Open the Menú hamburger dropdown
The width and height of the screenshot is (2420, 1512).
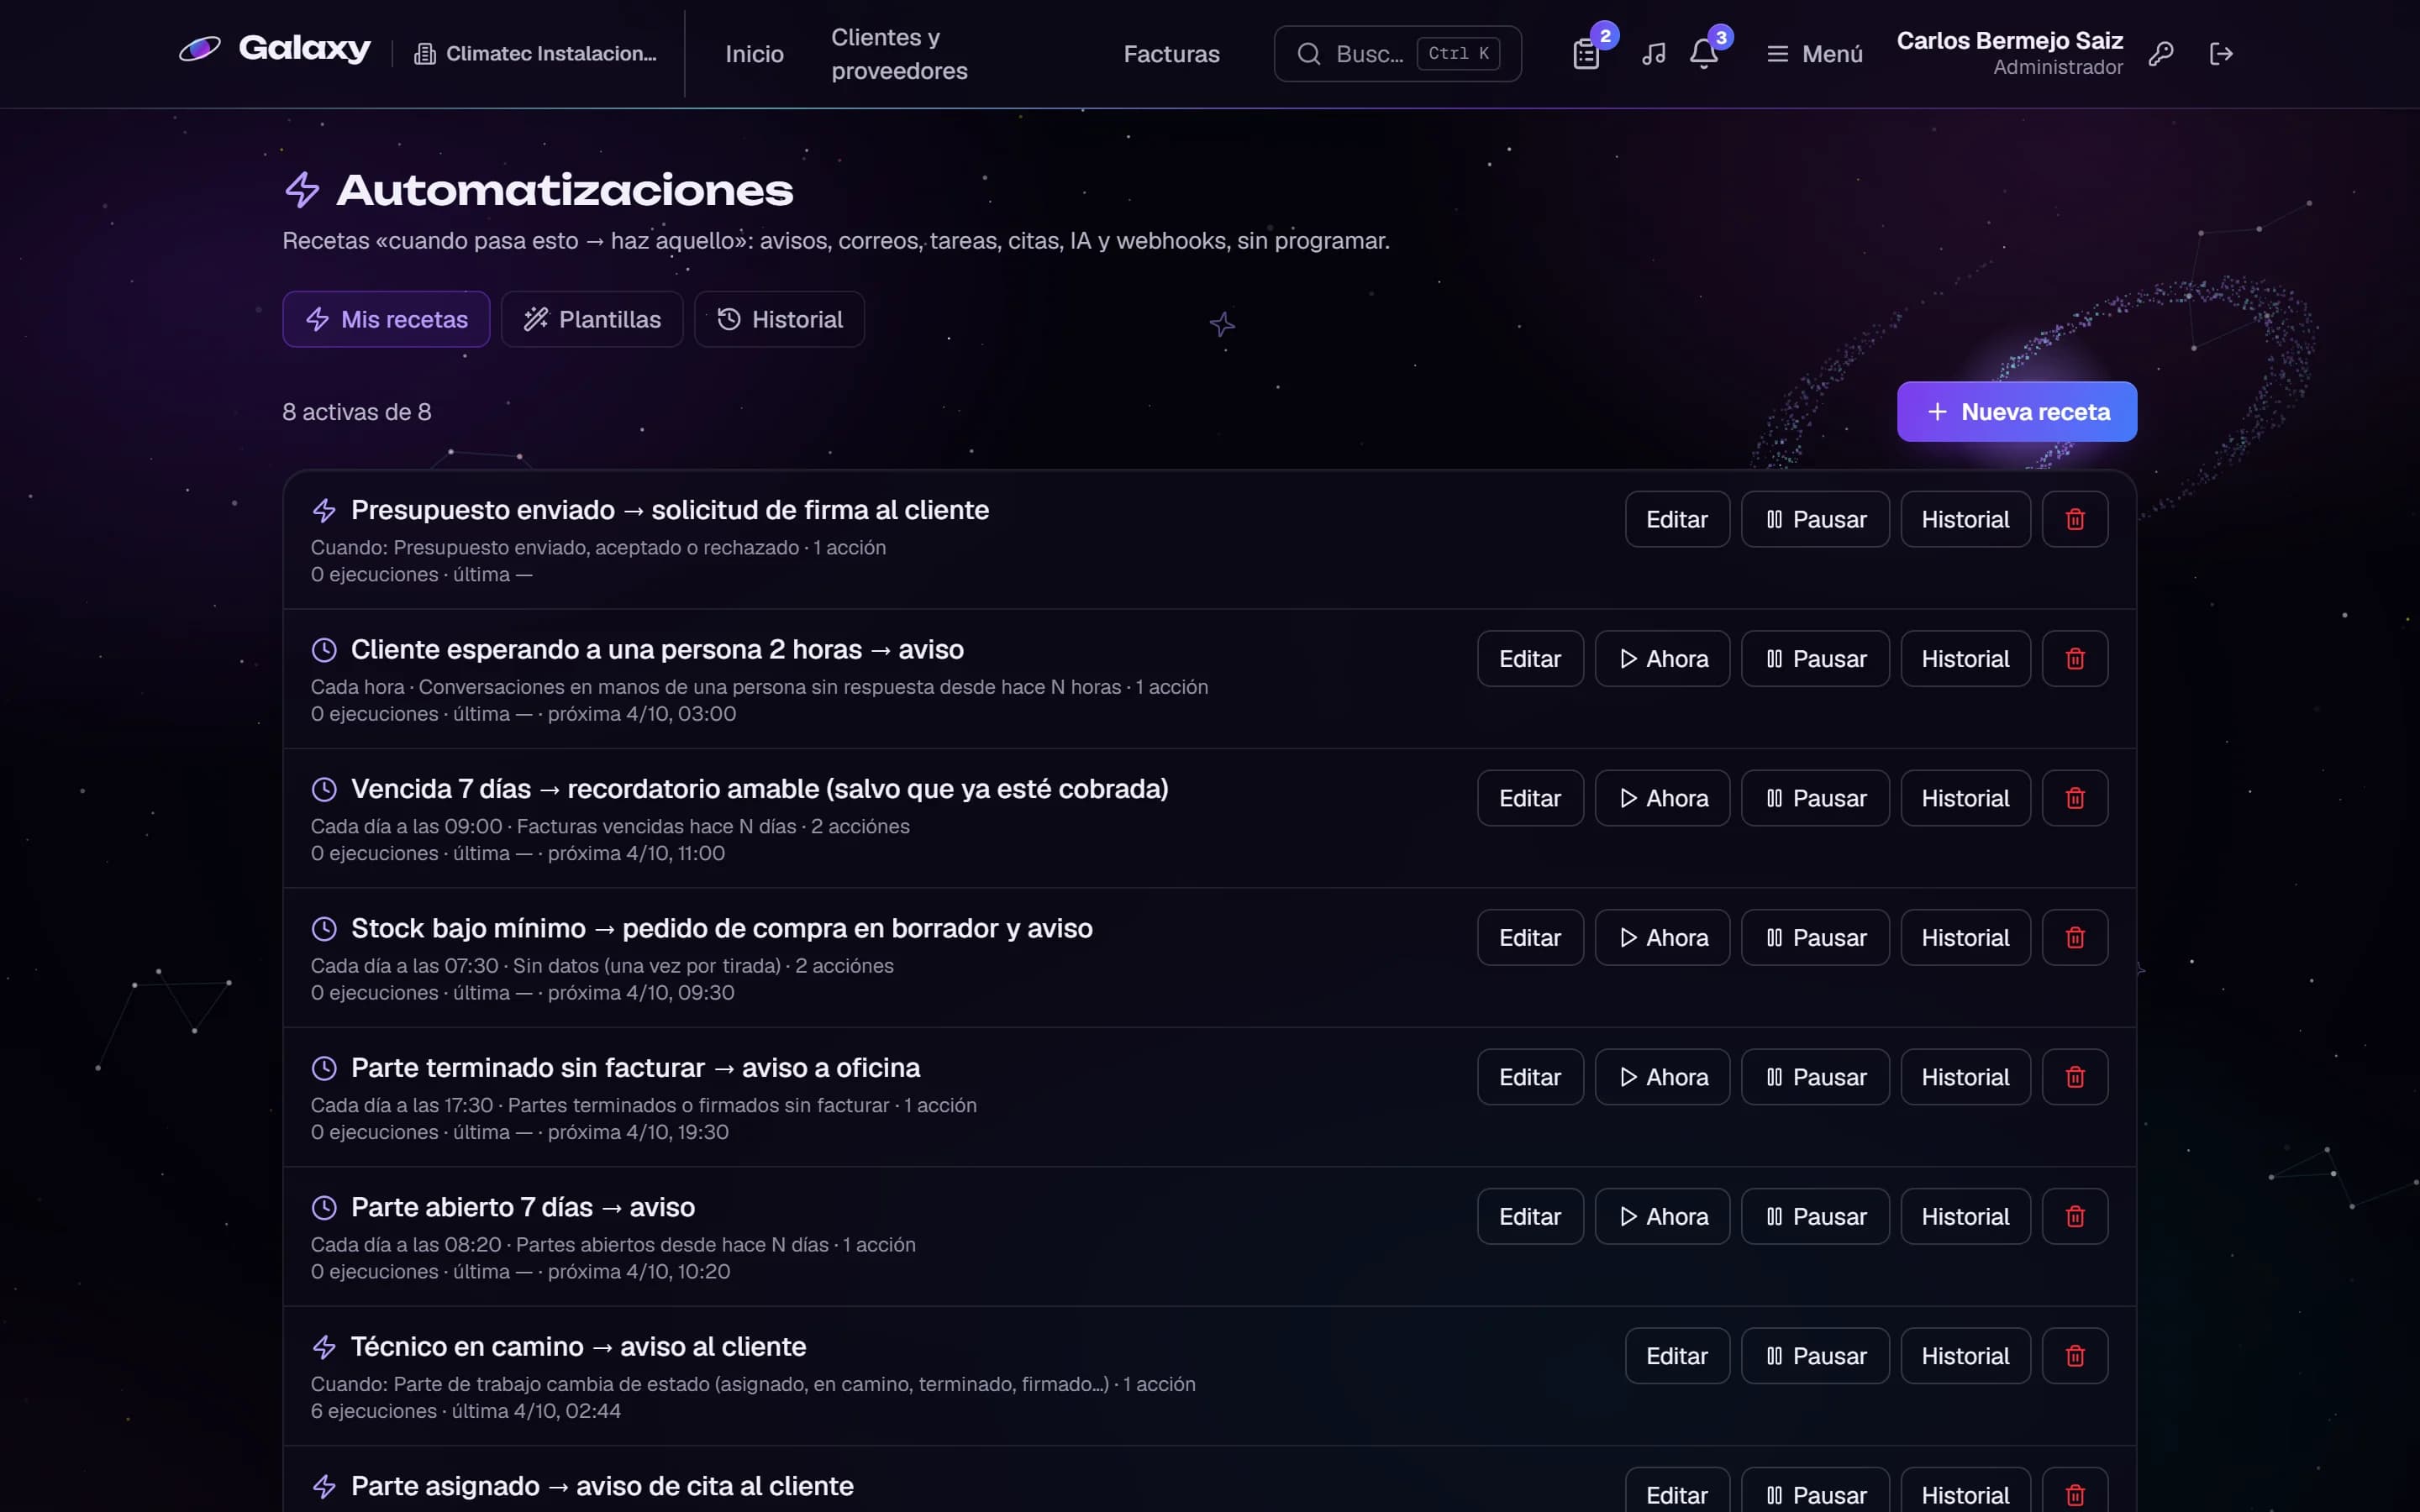(x=1814, y=54)
